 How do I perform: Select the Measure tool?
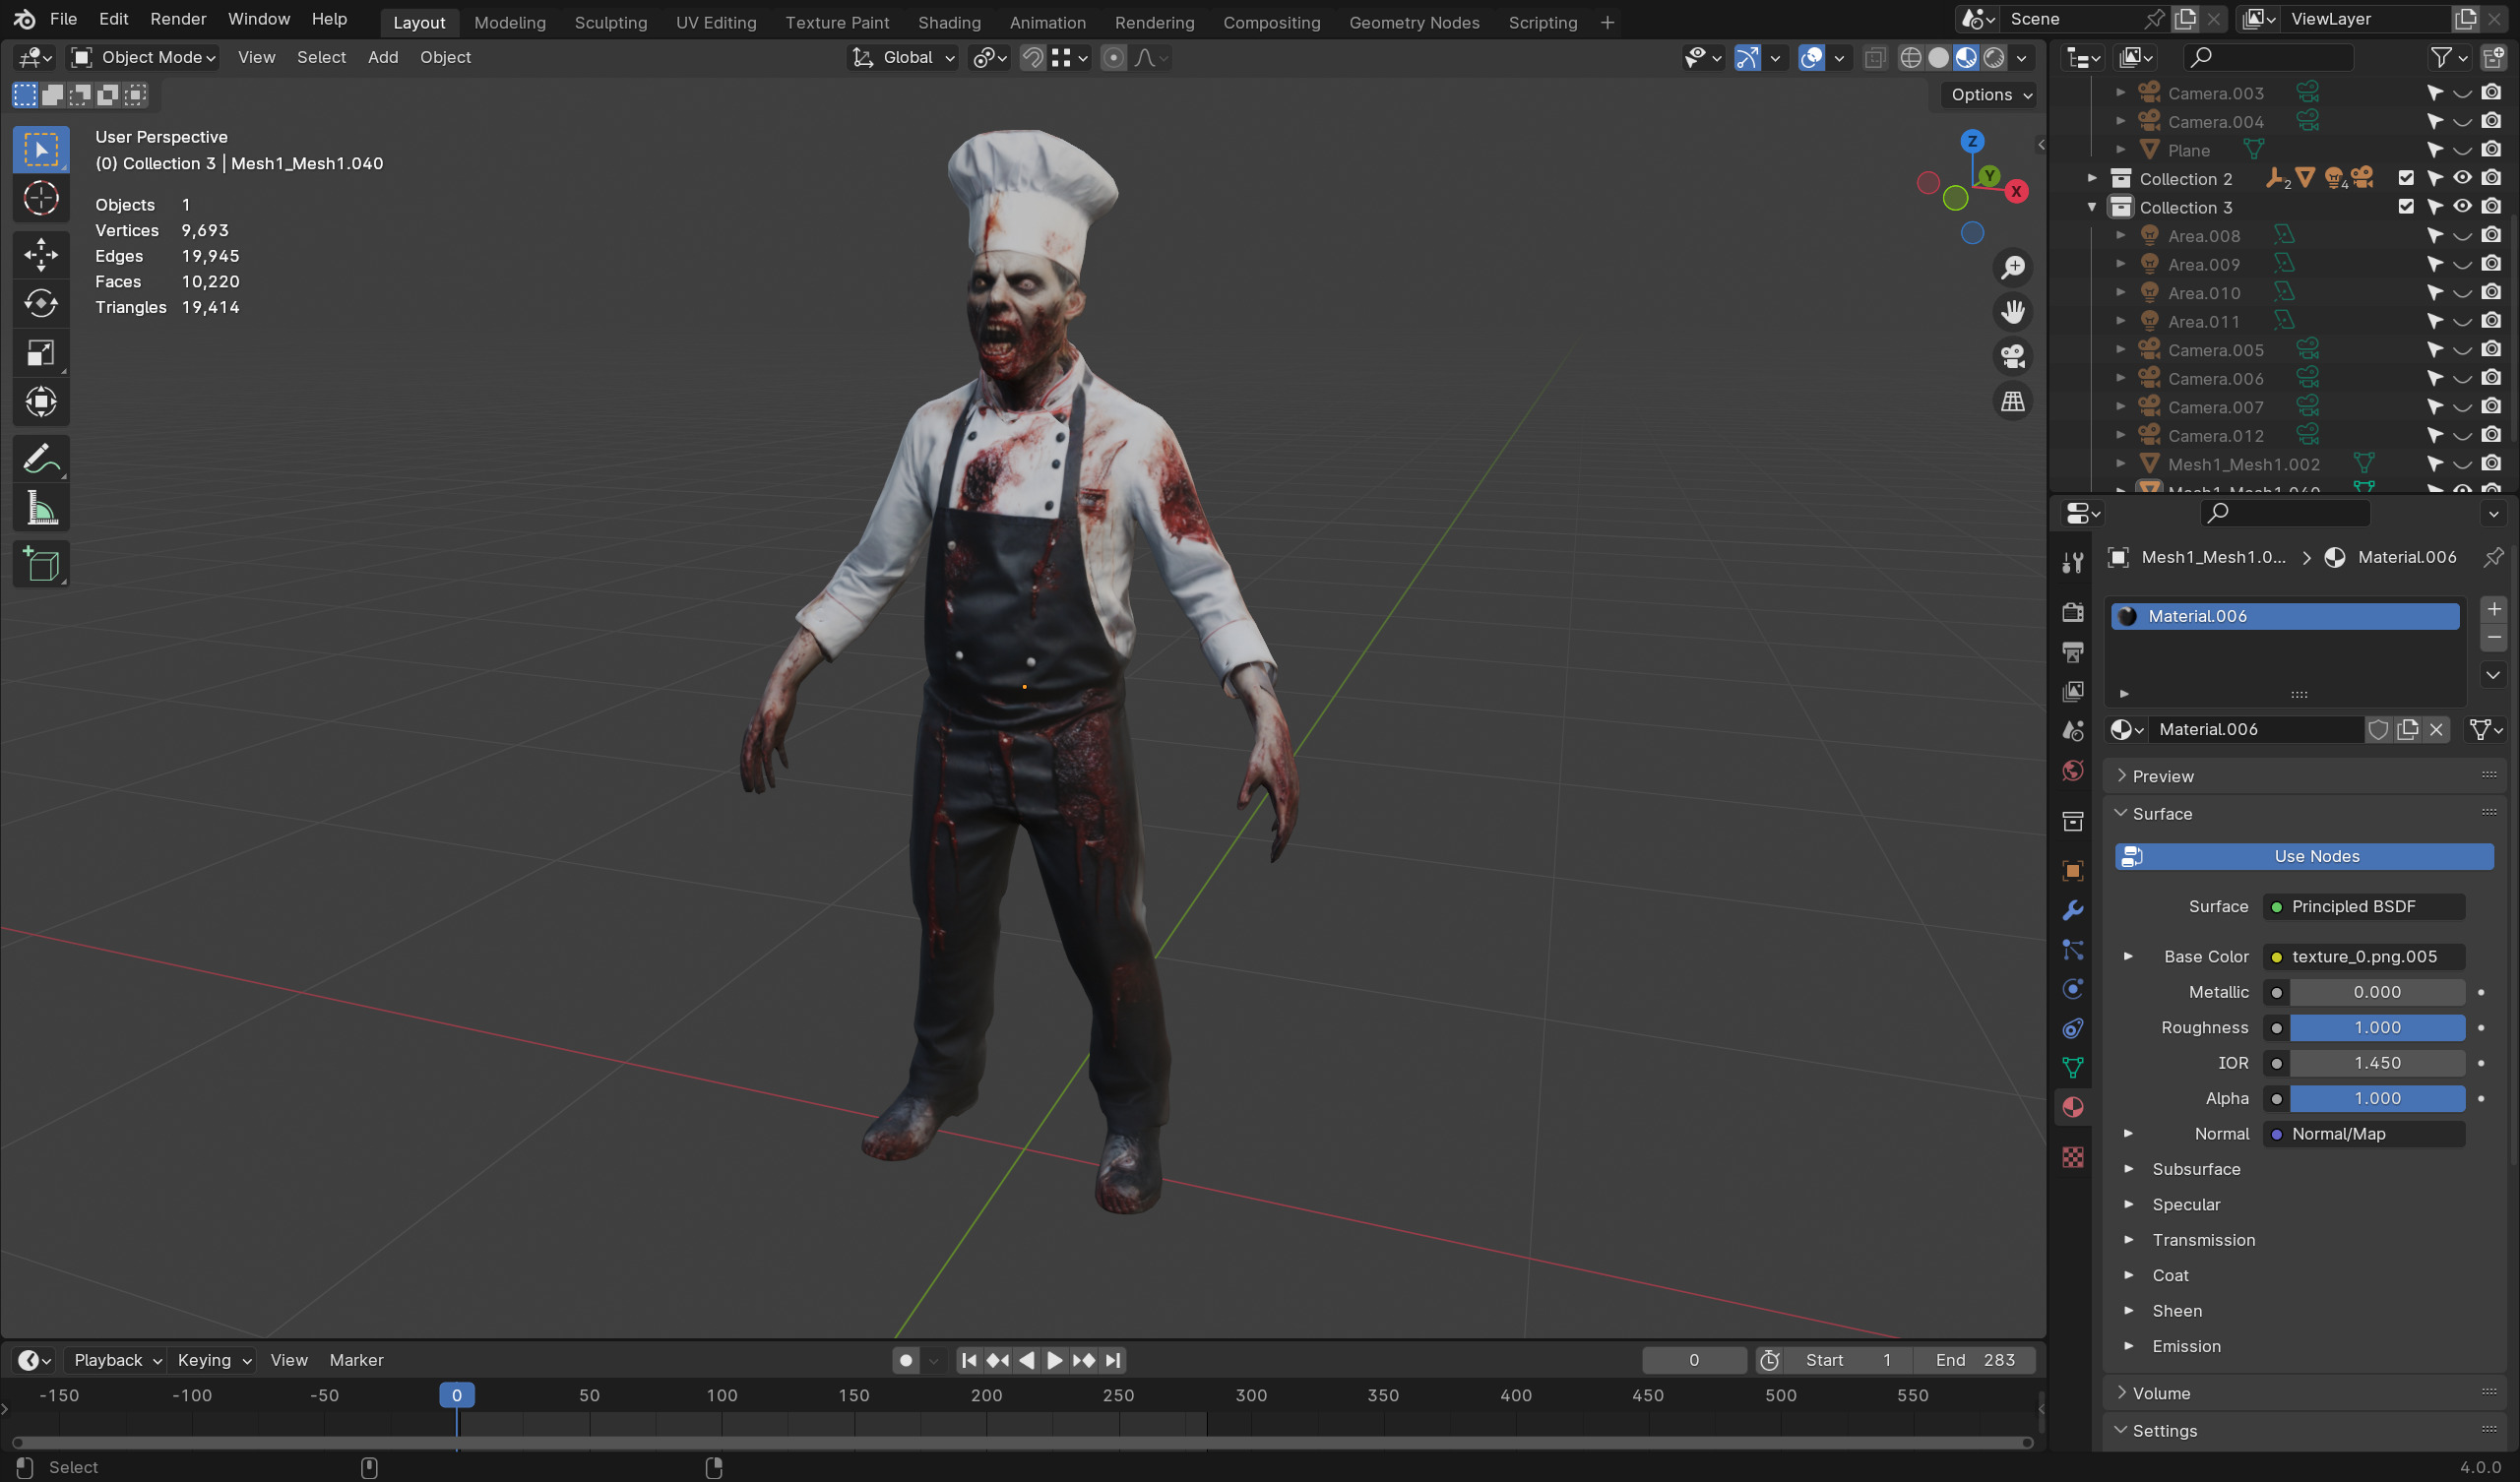(41, 509)
